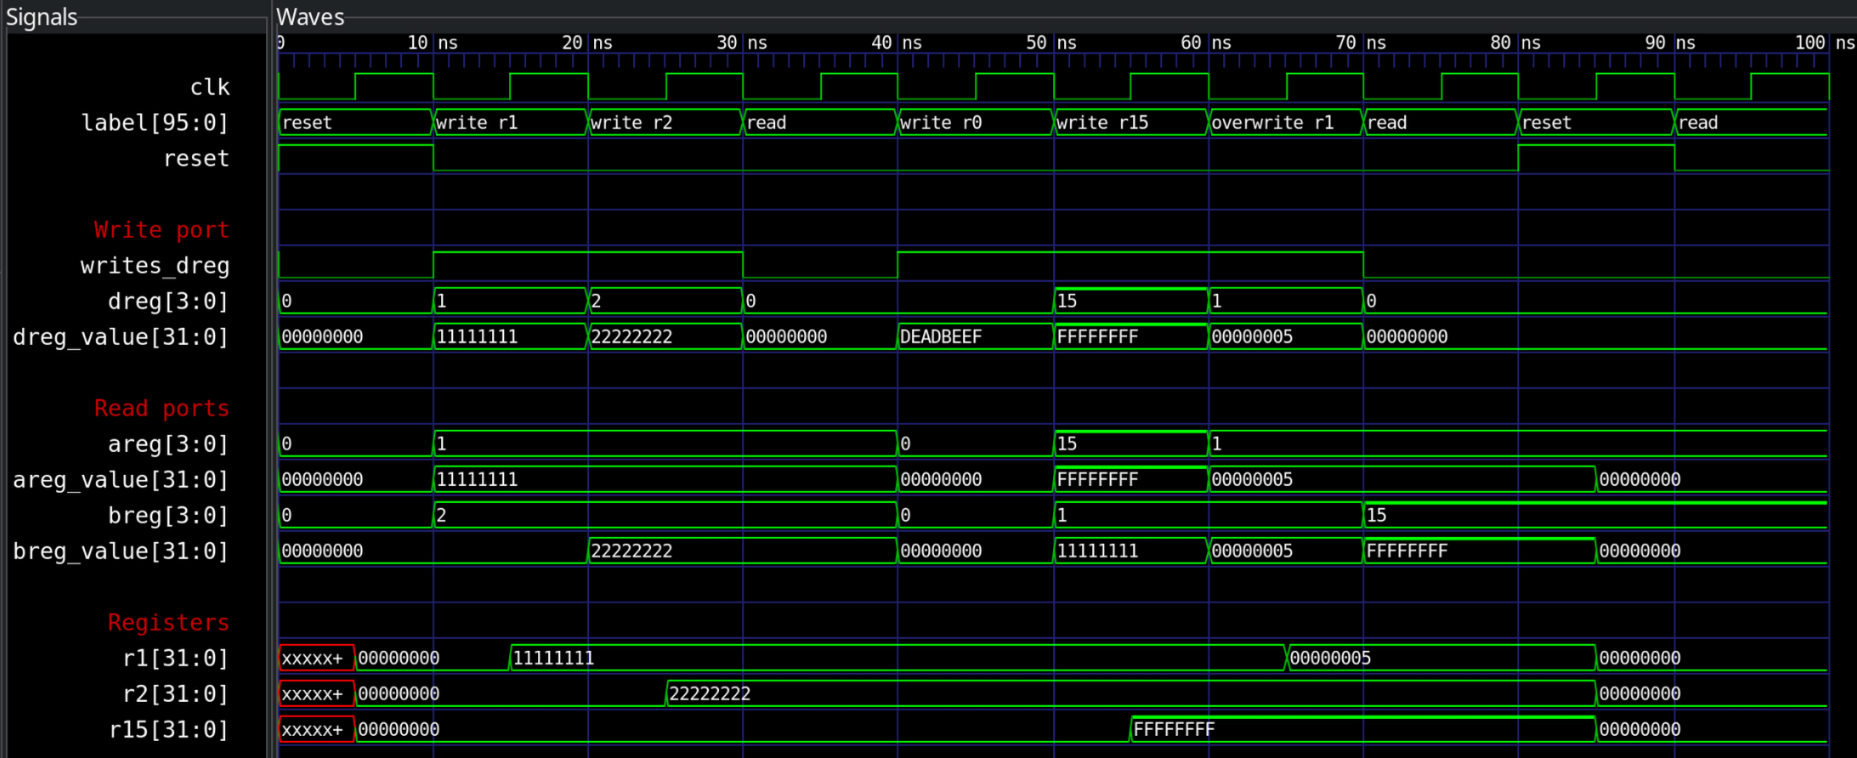Select the writes_dreg signal name
Image resolution: width=1857 pixels, height=758 pixels.
pos(155,266)
